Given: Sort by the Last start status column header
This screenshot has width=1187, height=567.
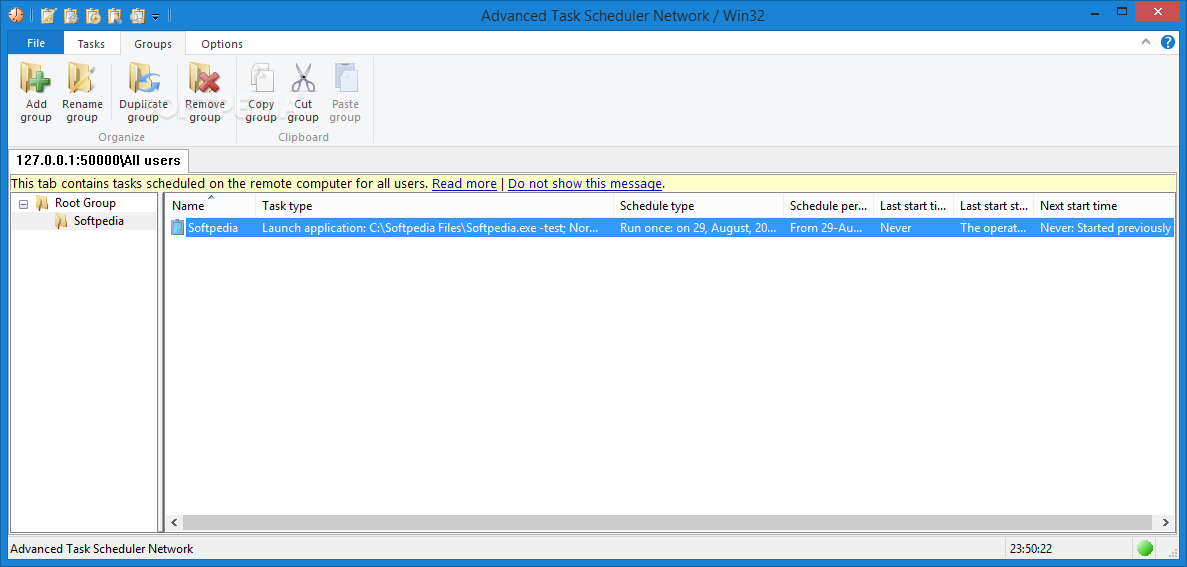Looking at the screenshot, I should [993, 205].
